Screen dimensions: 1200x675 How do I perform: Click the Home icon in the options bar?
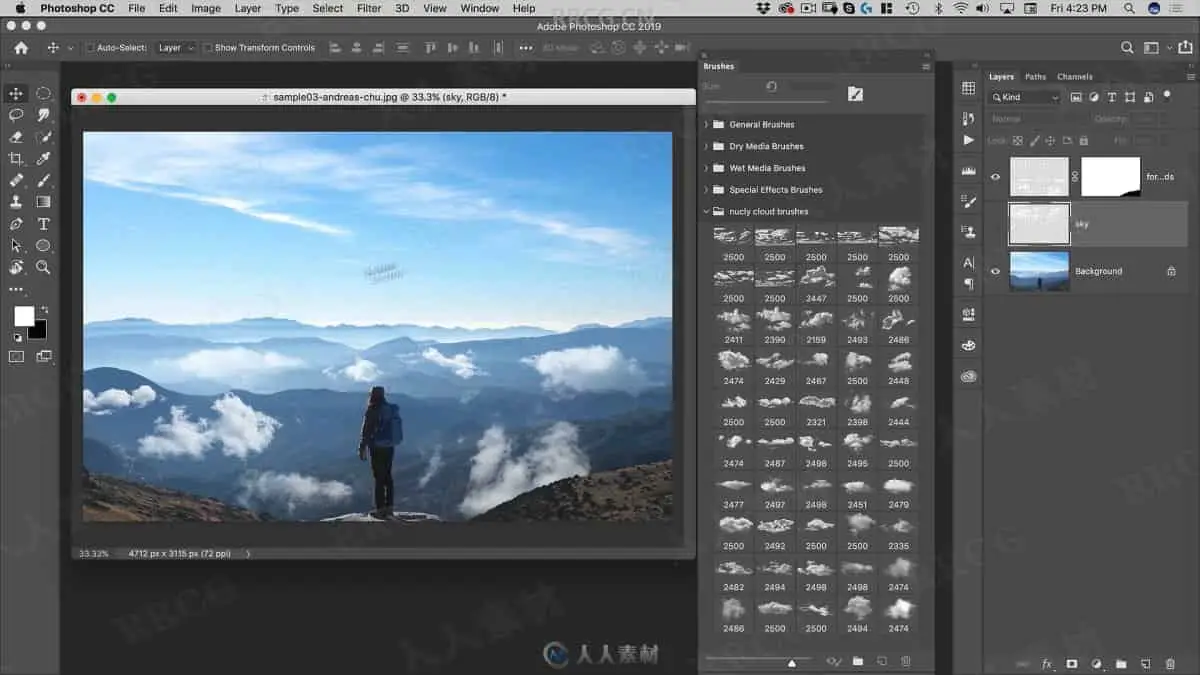pos(21,47)
